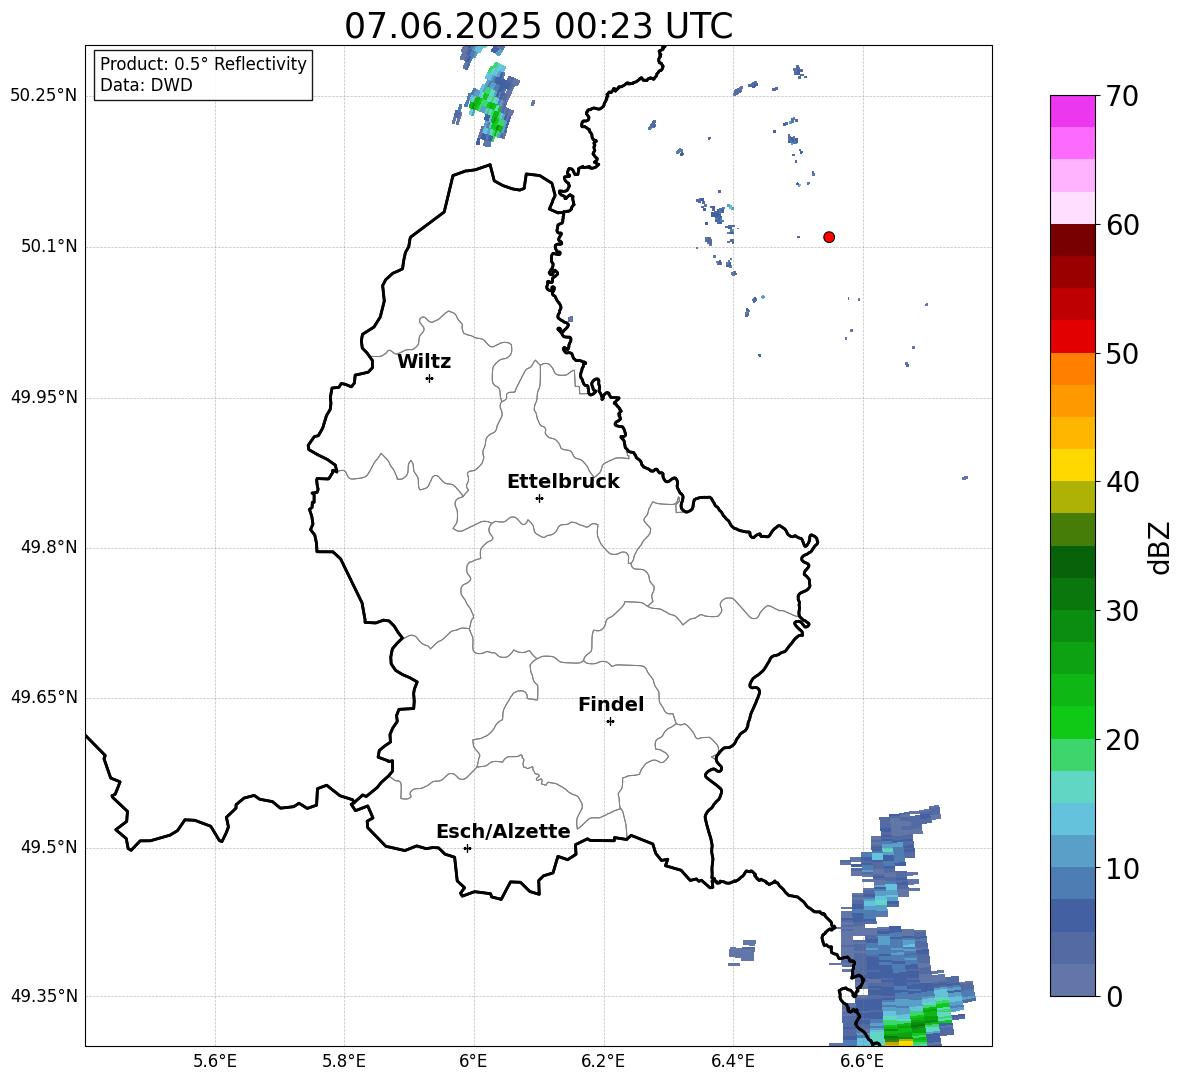The height and width of the screenshot is (1081, 1184).
Task: Click the dark maroon colorbar segment below 60
Action: coord(1072,240)
